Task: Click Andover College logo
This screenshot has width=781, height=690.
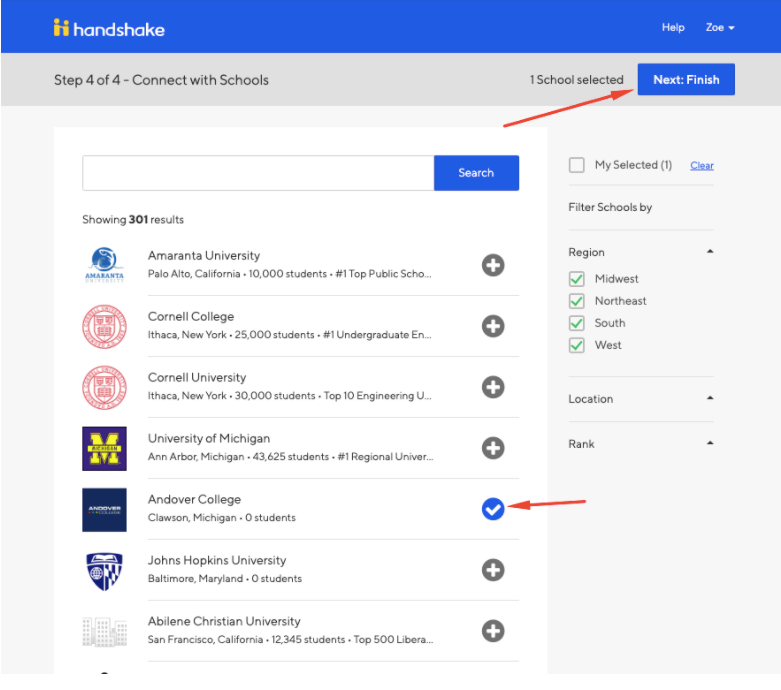Action: tap(104, 510)
